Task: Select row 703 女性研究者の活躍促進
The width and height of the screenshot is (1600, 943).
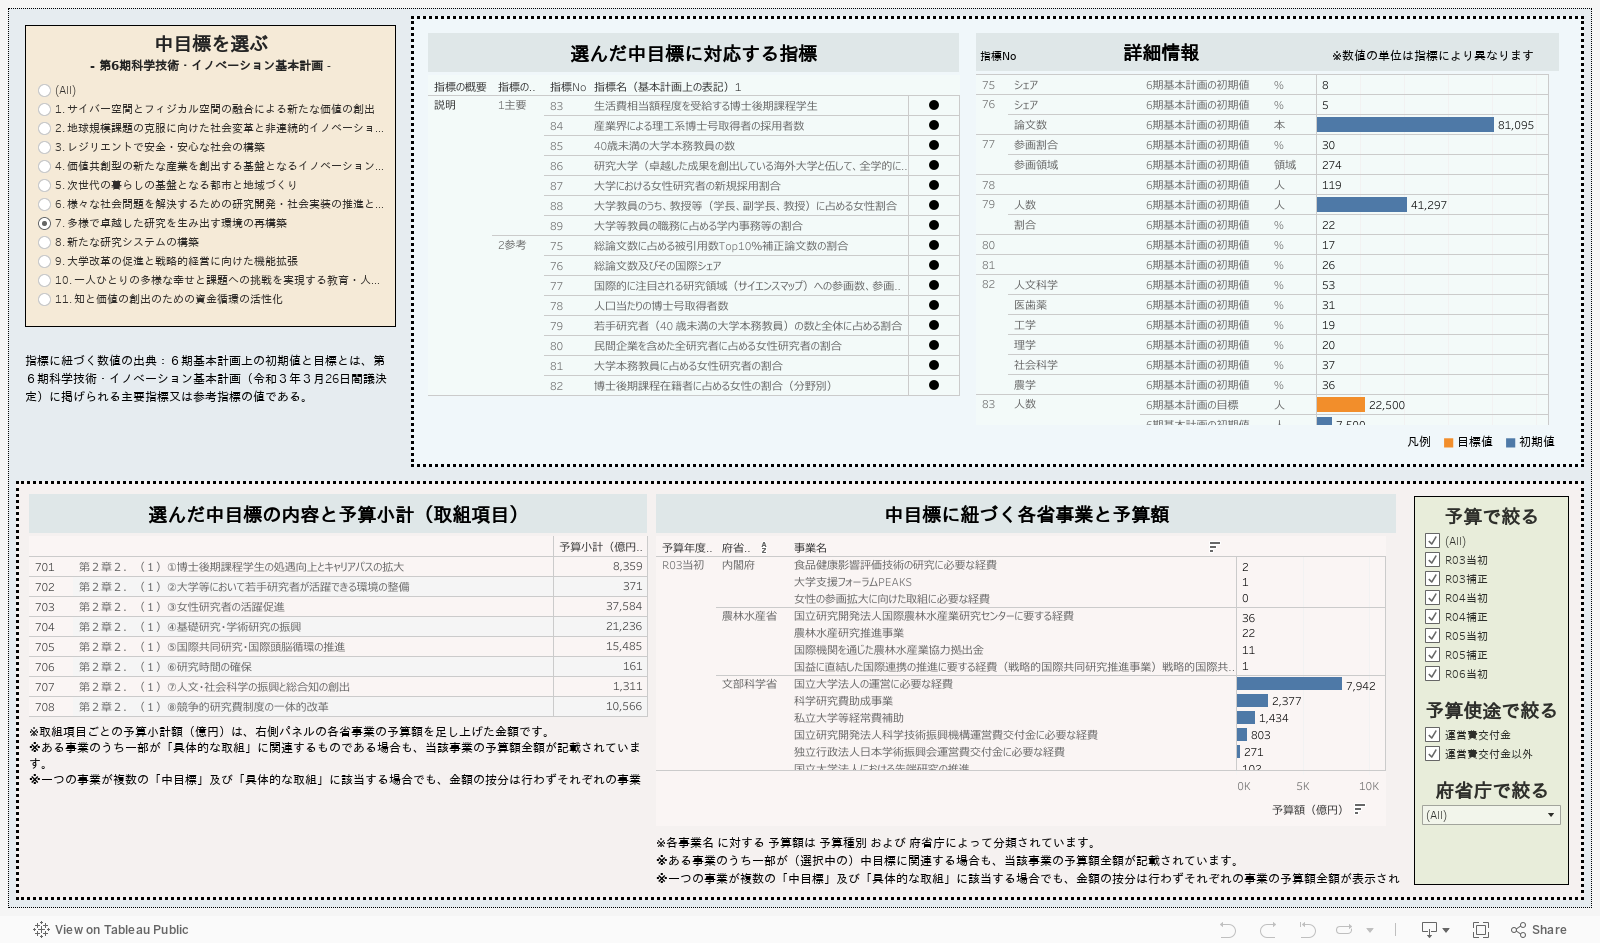Action: click(338, 607)
